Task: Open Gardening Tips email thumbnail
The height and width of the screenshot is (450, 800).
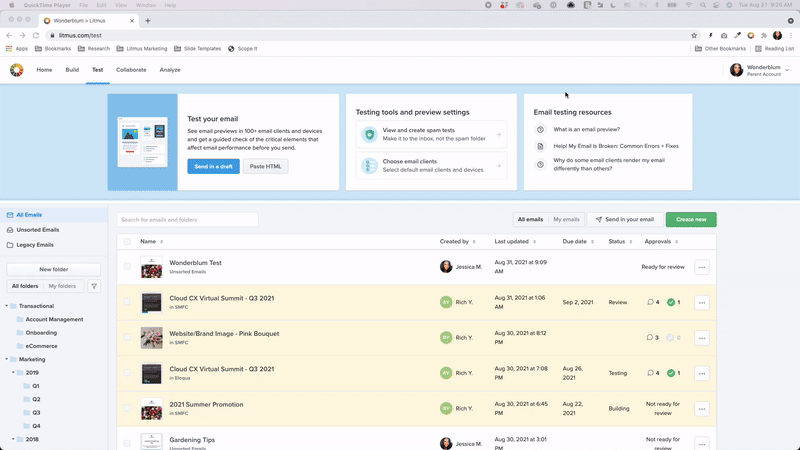Action: (152, 442)
